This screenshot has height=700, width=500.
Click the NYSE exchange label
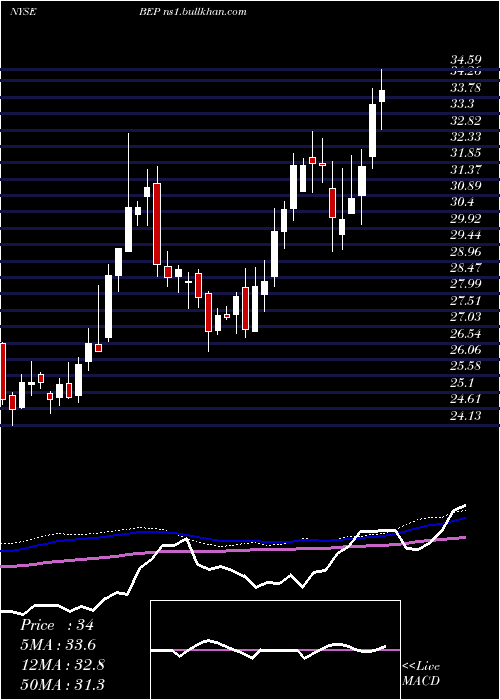[23, 12]
